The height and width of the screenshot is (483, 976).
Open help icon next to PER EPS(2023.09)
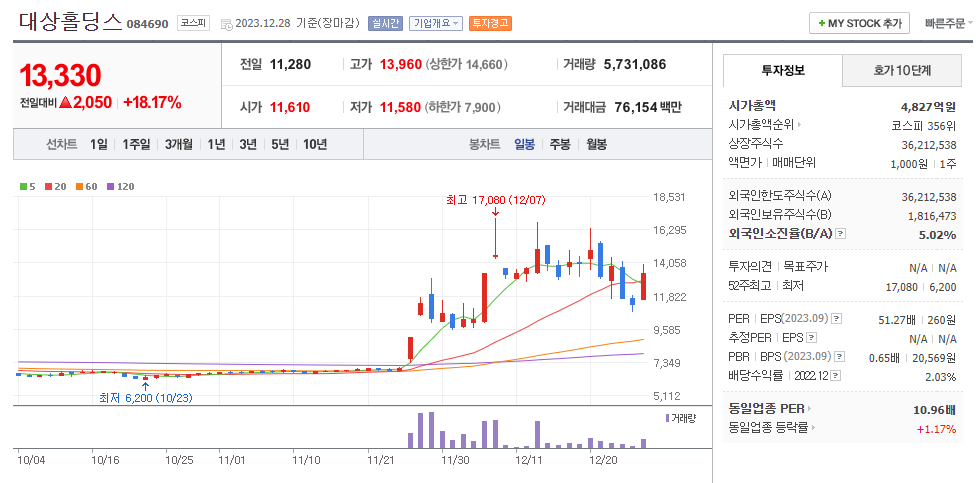pyautogui.click(x=837, y=319)
